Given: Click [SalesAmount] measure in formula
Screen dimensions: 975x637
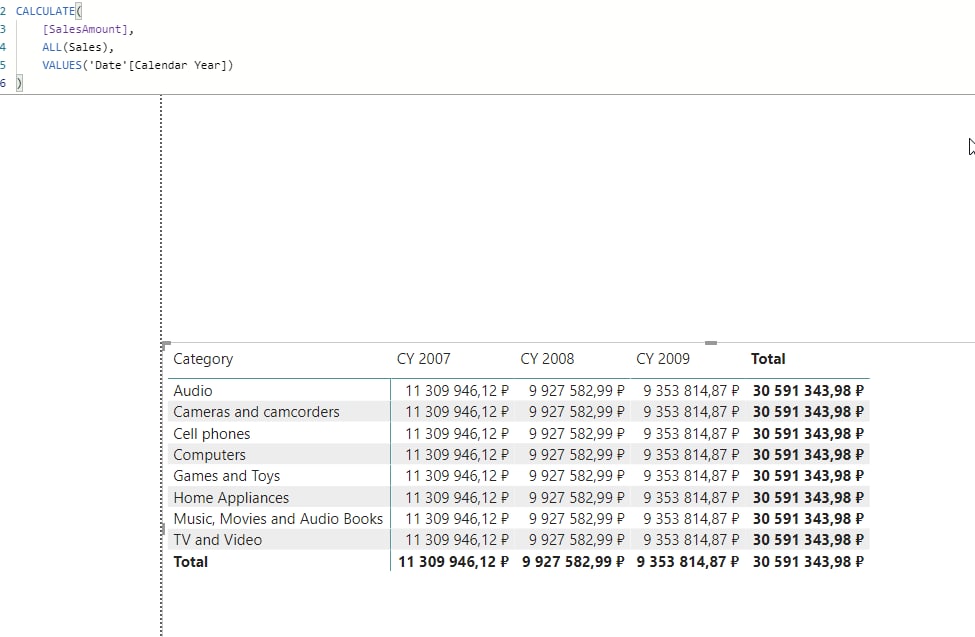Looking at the screenshot, I should 85,29.
